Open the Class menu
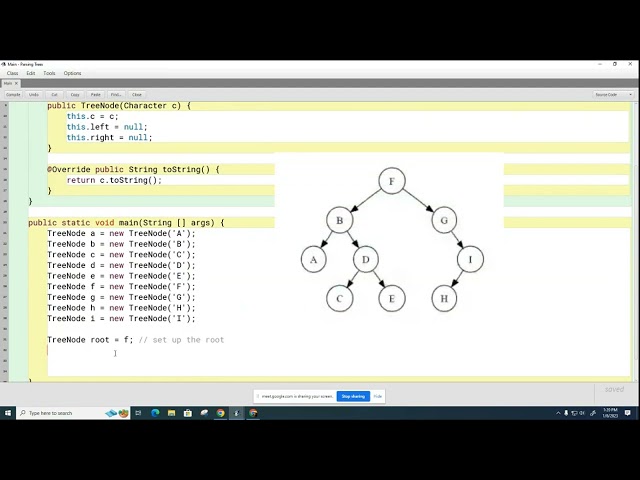Screen dimensions: 640x480 click(12, 73)
